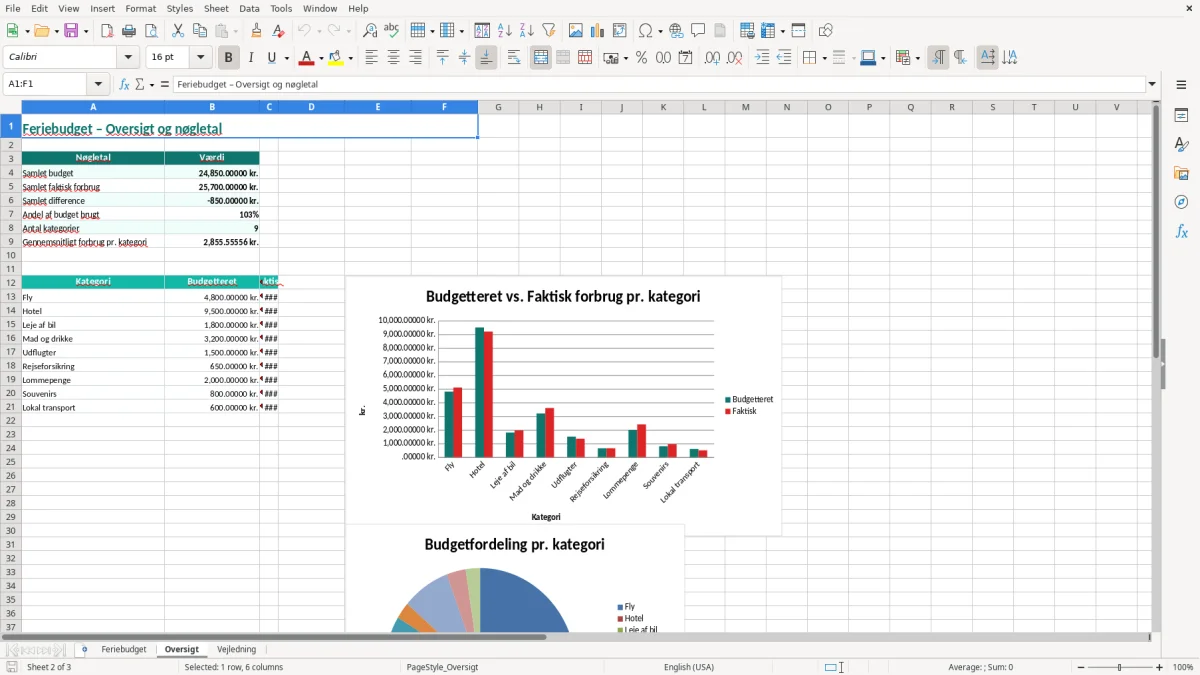Open the File menu
The width and height of the screenshot is (1200, 675).
coord(13,8)
